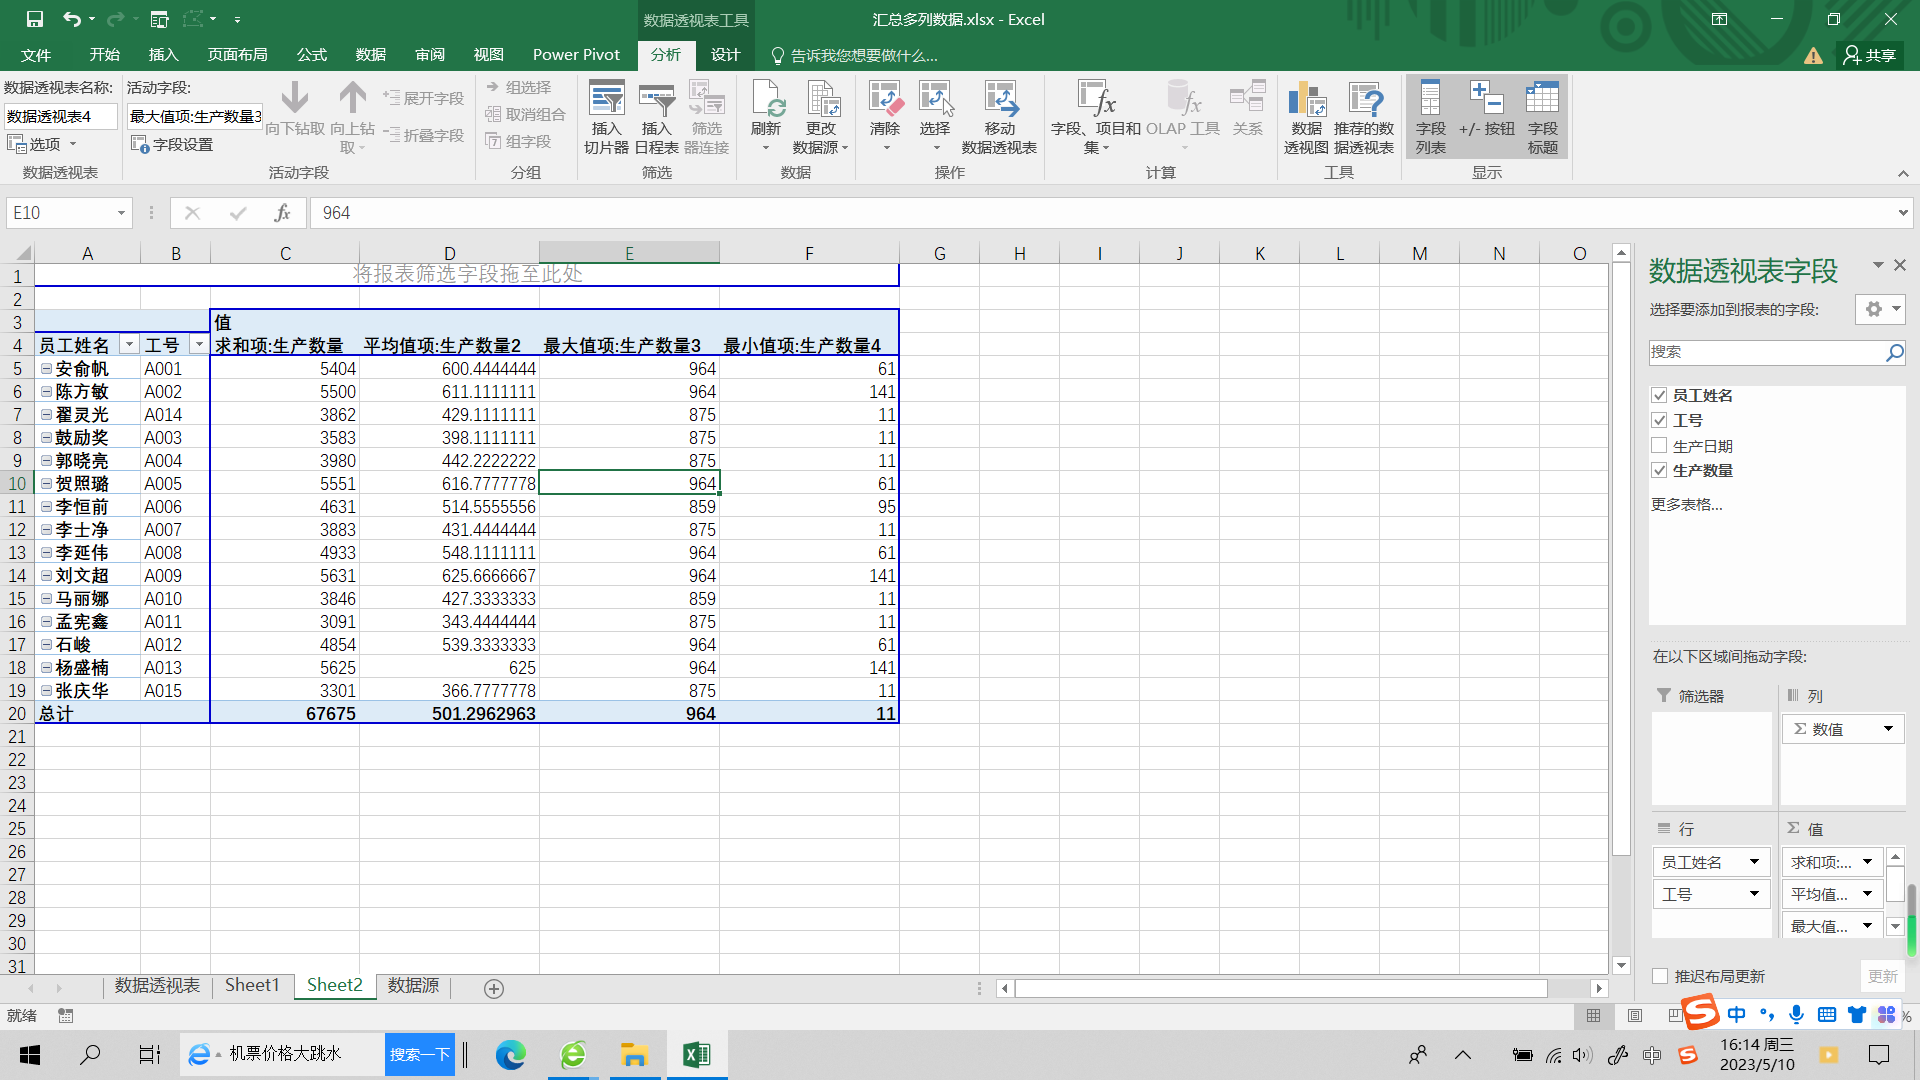This screenshot has width=1920, height=1080.
Task: Uncheck the 员工姓名 field checkbox
Action: (1660, 395)
